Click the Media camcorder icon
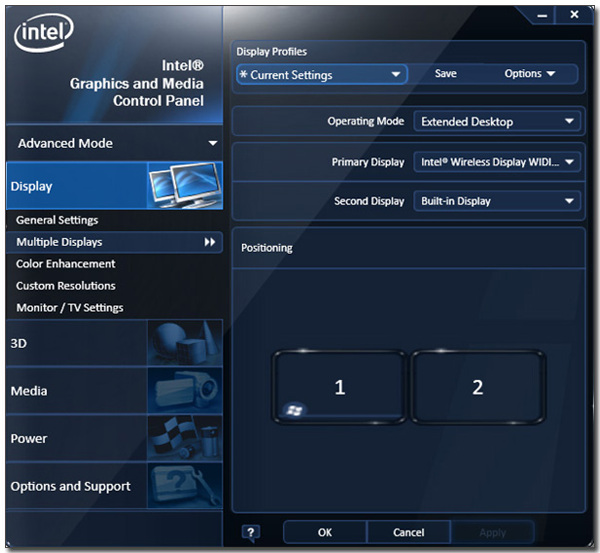Screen dimensions: 600x553 pos(185,390)
